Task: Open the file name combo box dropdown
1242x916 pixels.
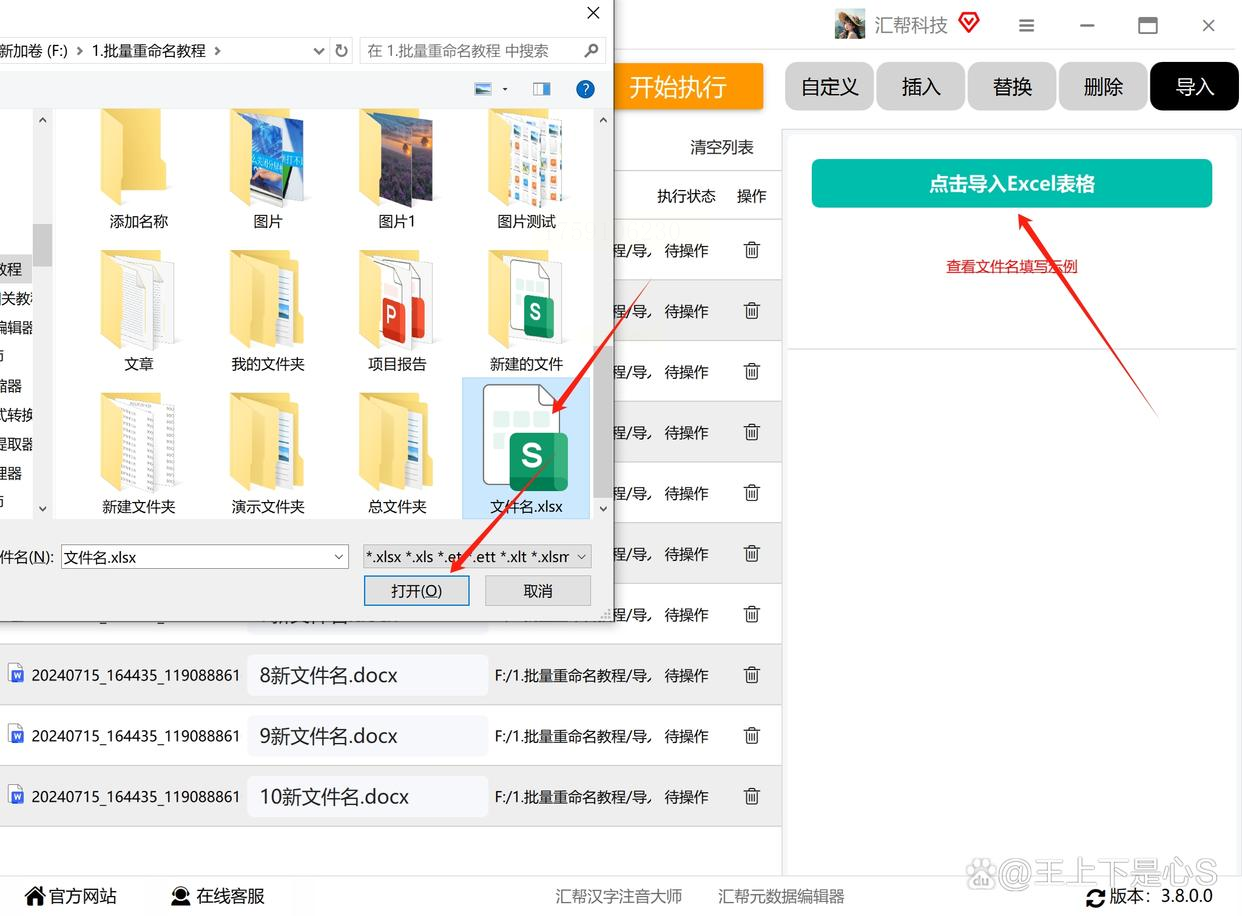Action: (339, 557)
